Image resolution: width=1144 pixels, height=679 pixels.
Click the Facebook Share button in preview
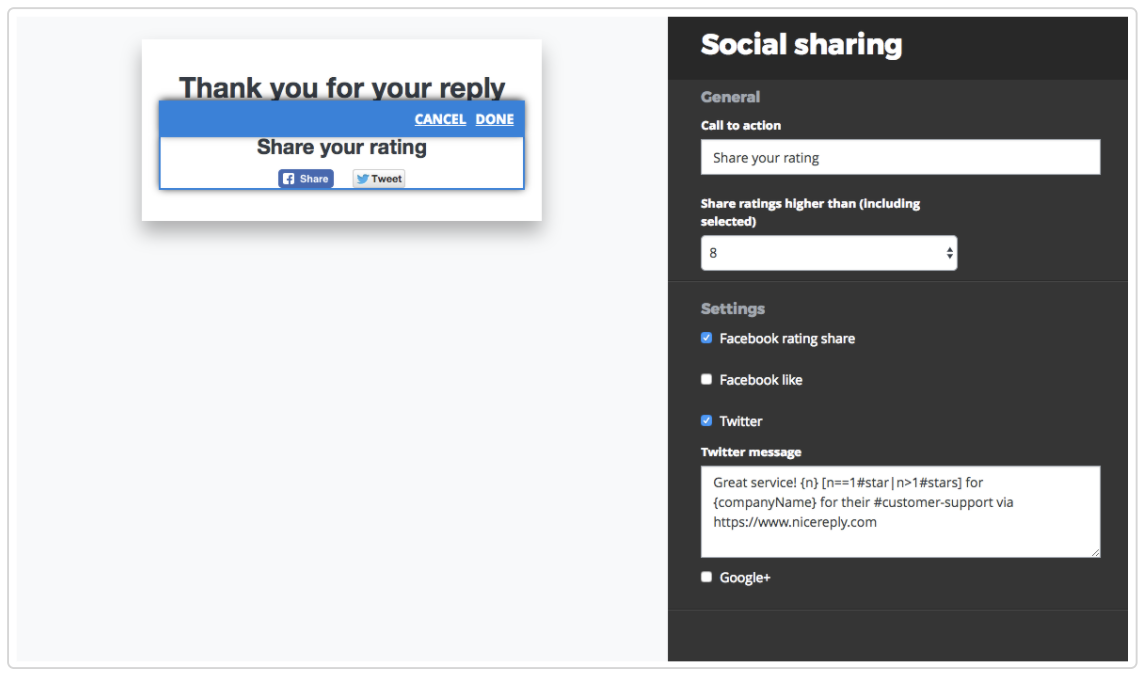coord(306,179)
